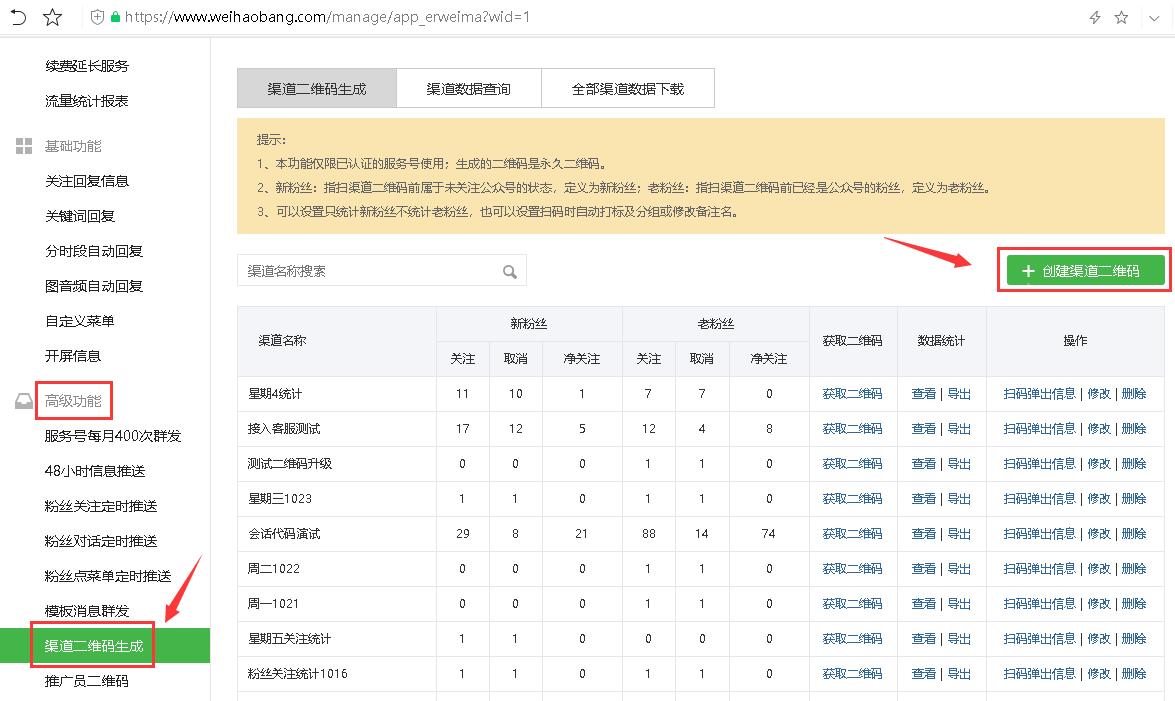Screen dimensions: 1175x701
Task: Click the shield security icon in the address bar
Action: click(x=97, y=16)
